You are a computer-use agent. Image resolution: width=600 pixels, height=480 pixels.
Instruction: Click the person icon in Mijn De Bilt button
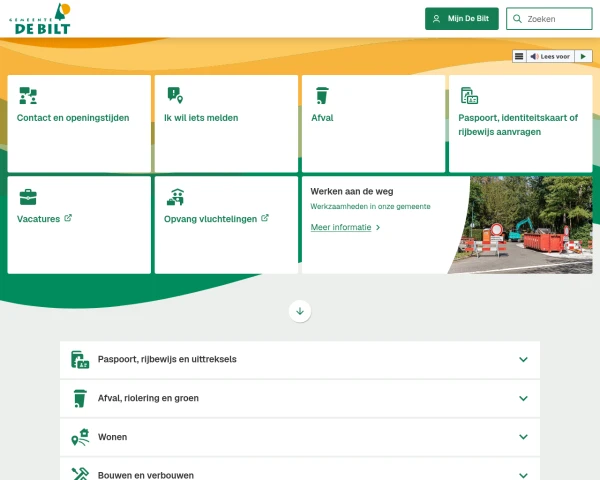click(x=436, y=19)
